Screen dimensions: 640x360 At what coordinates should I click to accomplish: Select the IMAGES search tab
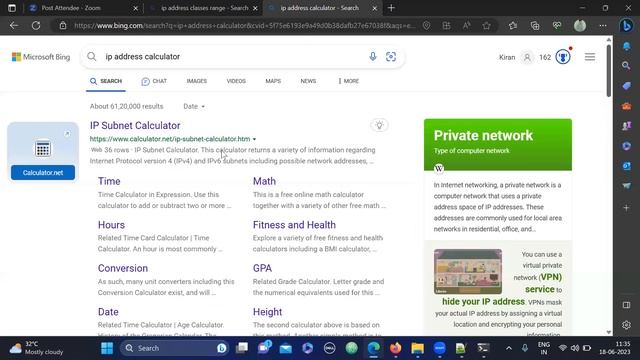[x=197, y=81]
